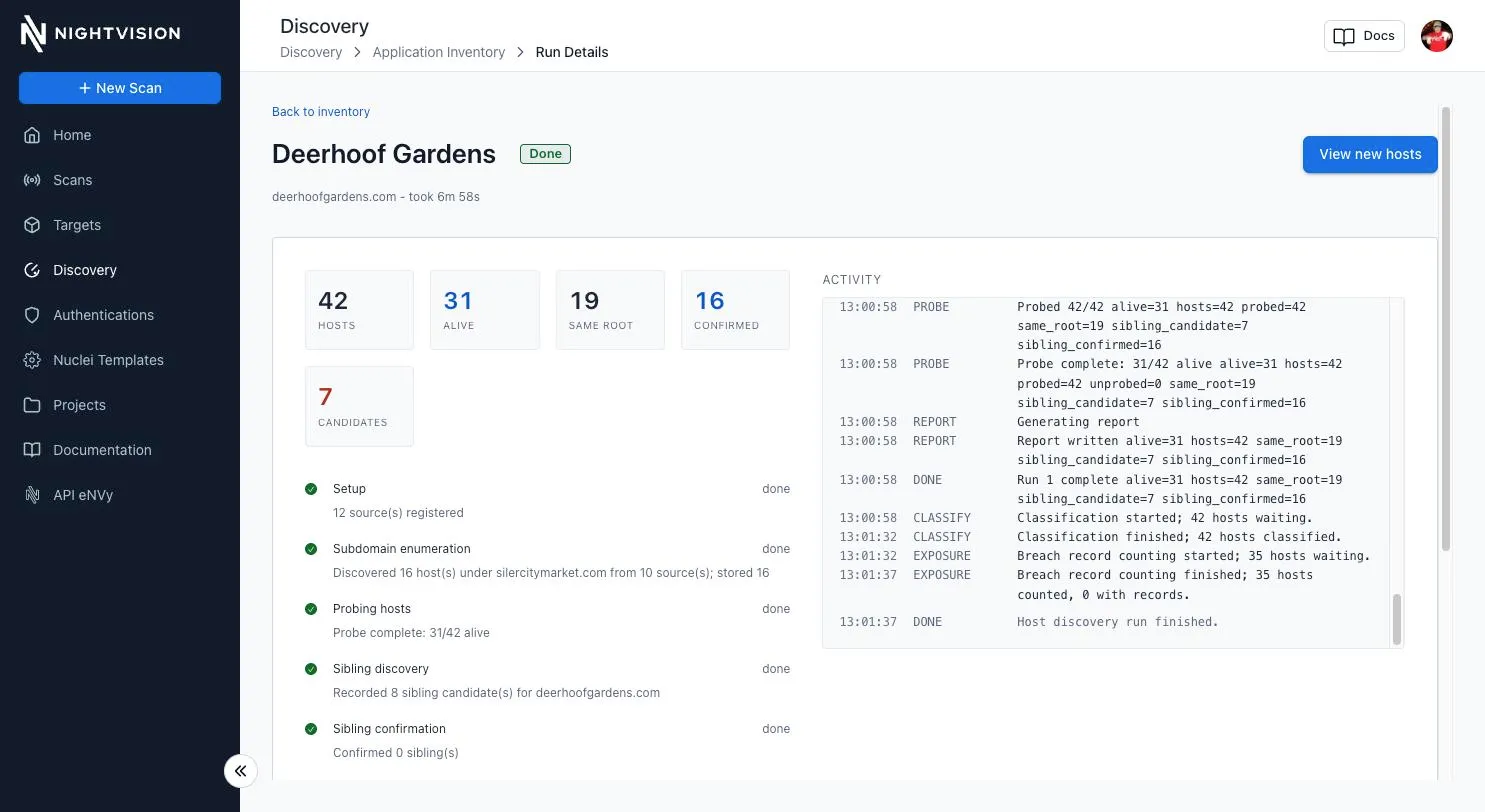Screen dimensions: 1485x812
Task: Click the main page vertical scrollbar
Action: tap(1445, 328)
